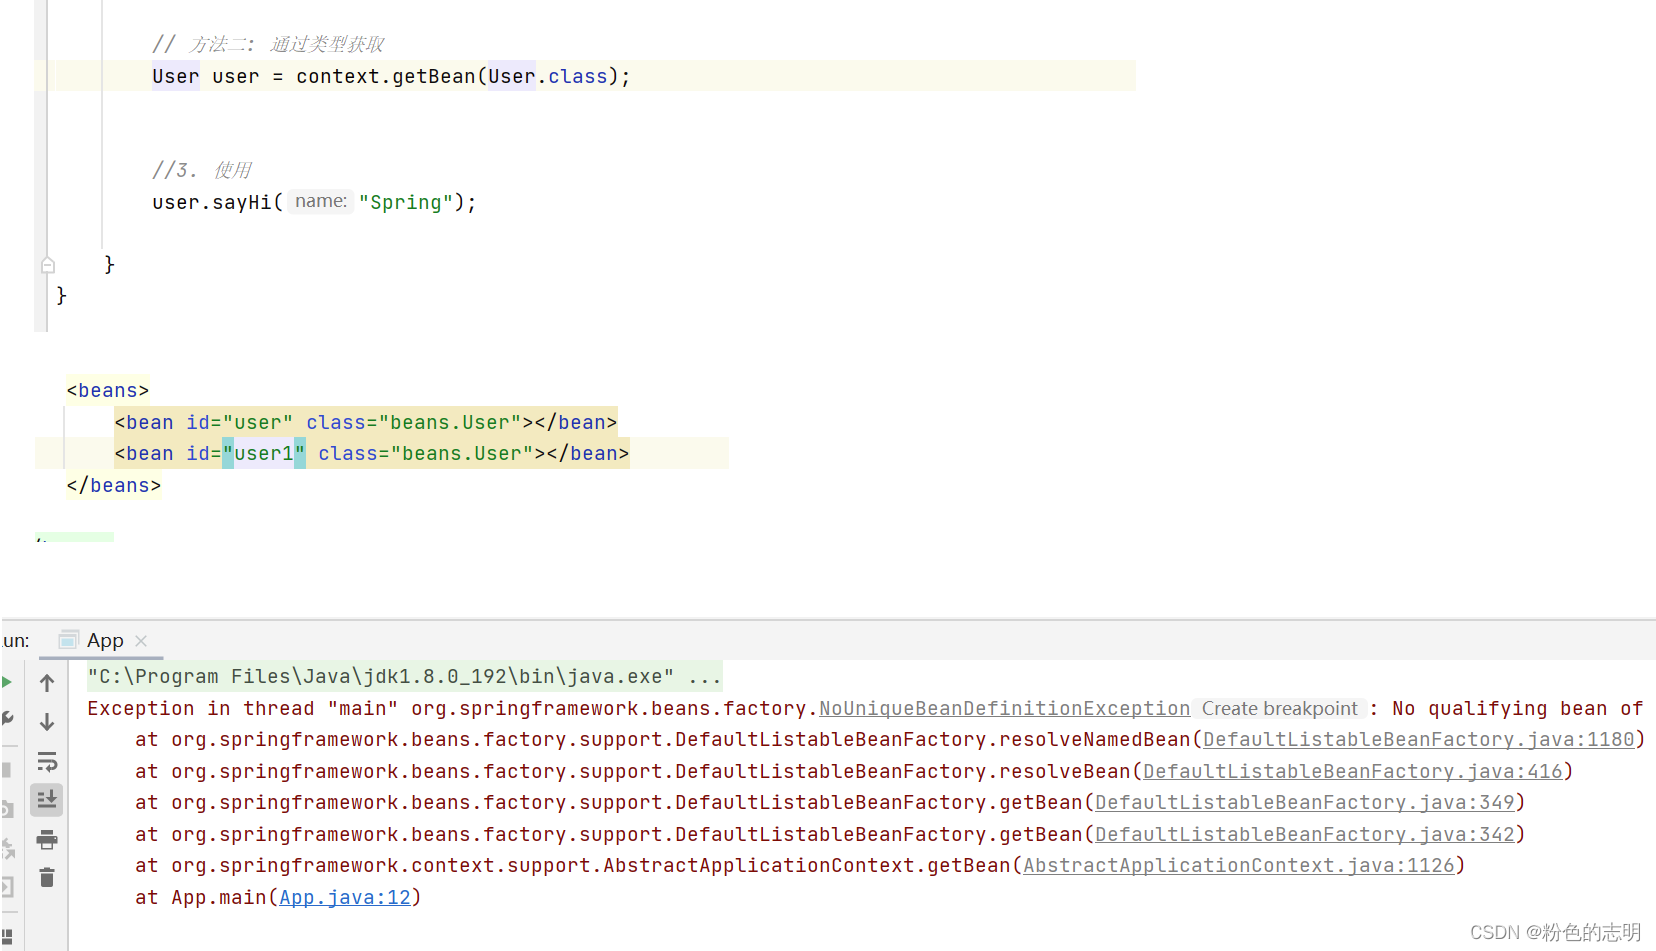
Task: Open the DefaultListableBeanFactory.java:1180 link
Action: tap(1418, 740)
